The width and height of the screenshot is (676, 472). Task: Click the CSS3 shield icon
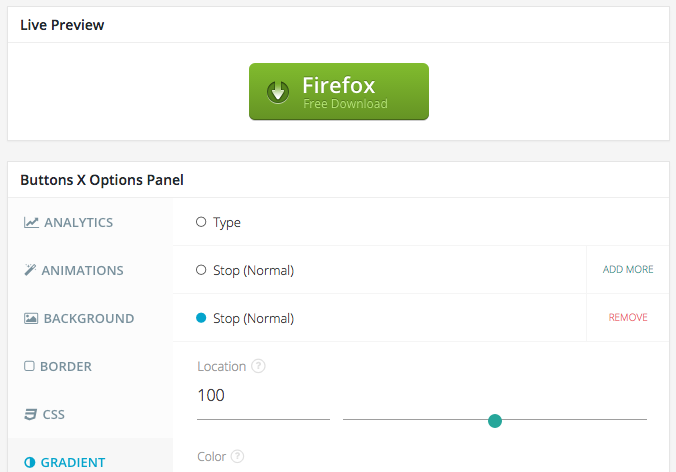(30, 414)
